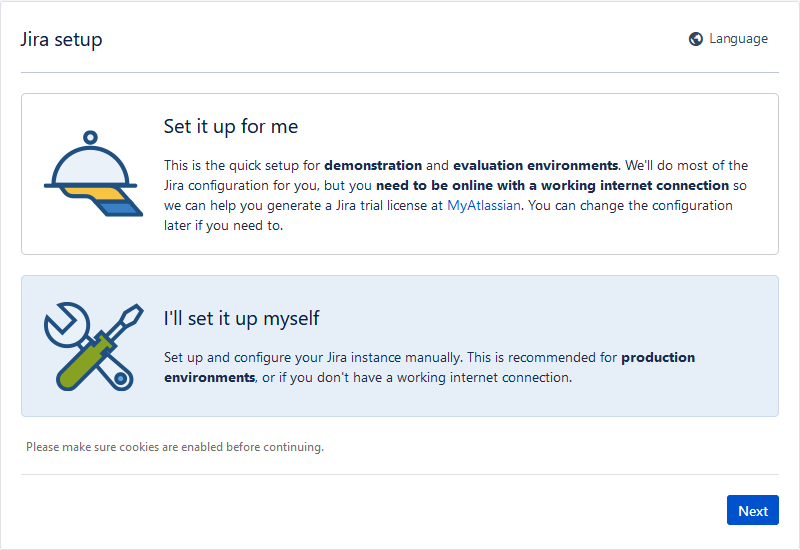Click the round knob atop the cloche icon

tap(90, 136)
